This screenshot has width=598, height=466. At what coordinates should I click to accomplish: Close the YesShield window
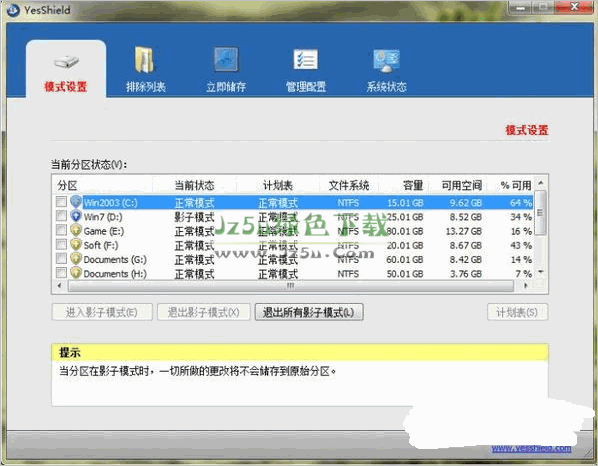point(574,7)
